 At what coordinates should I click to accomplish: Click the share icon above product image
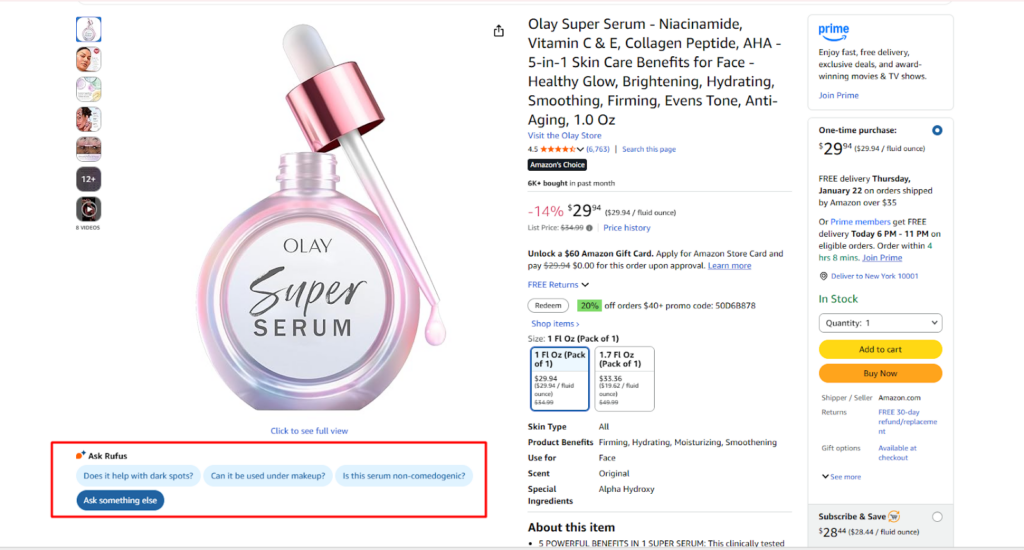499,31
